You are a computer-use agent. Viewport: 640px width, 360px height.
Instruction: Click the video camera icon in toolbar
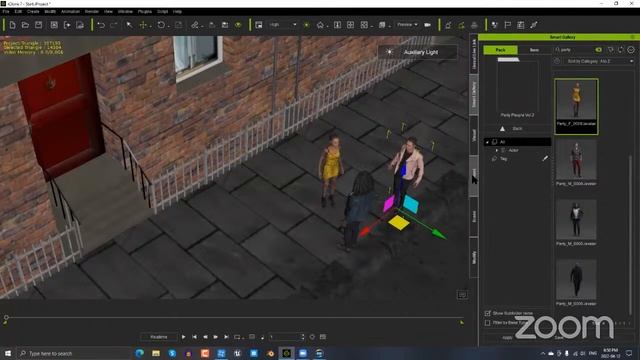click(427, 25)
